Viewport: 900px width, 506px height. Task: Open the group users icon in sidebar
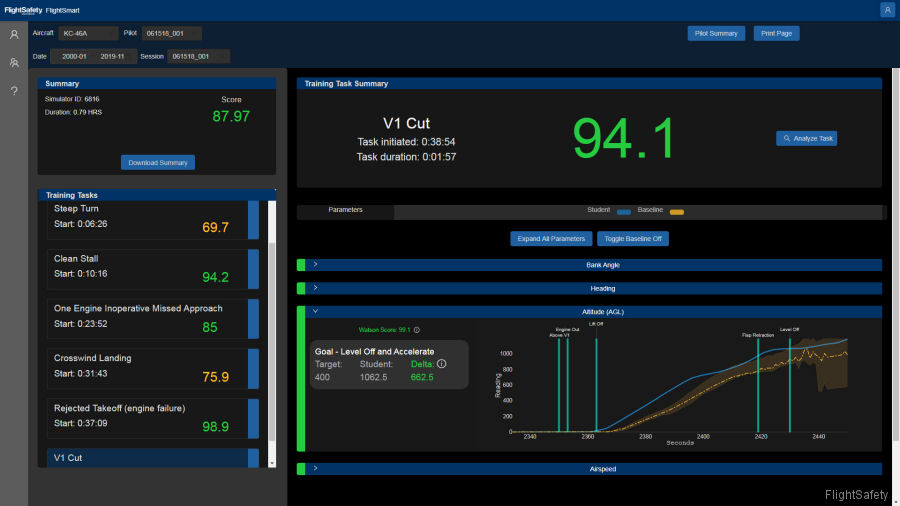pos(14,63)
